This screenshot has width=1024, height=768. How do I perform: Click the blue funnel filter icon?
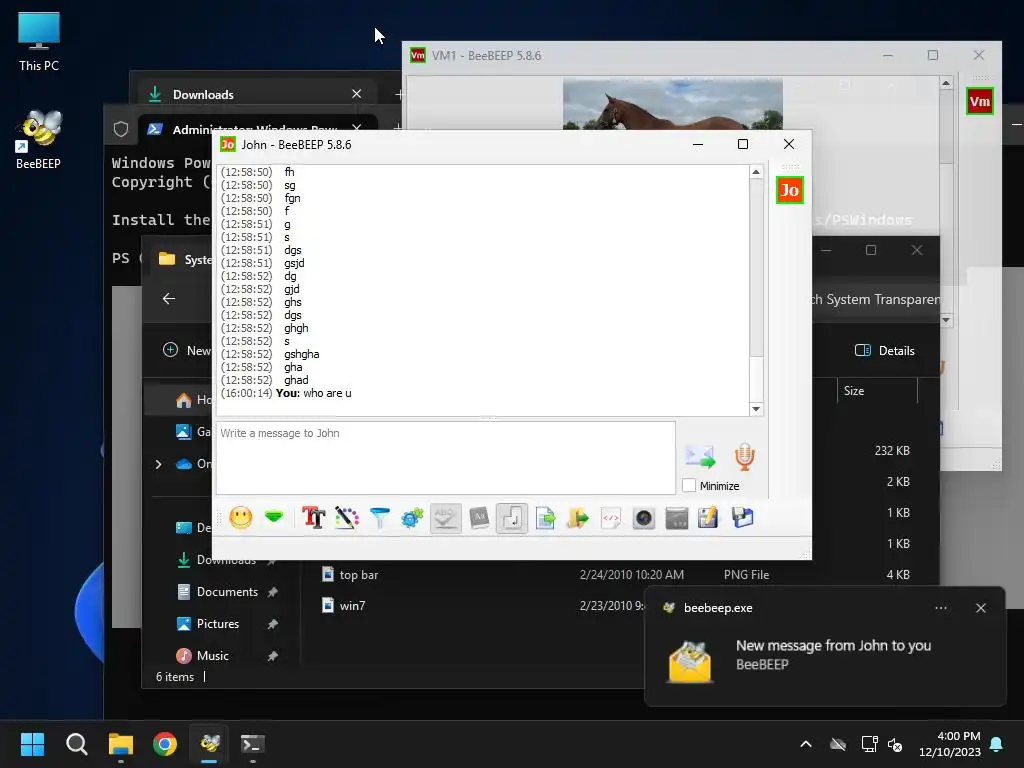coord(379,518)
